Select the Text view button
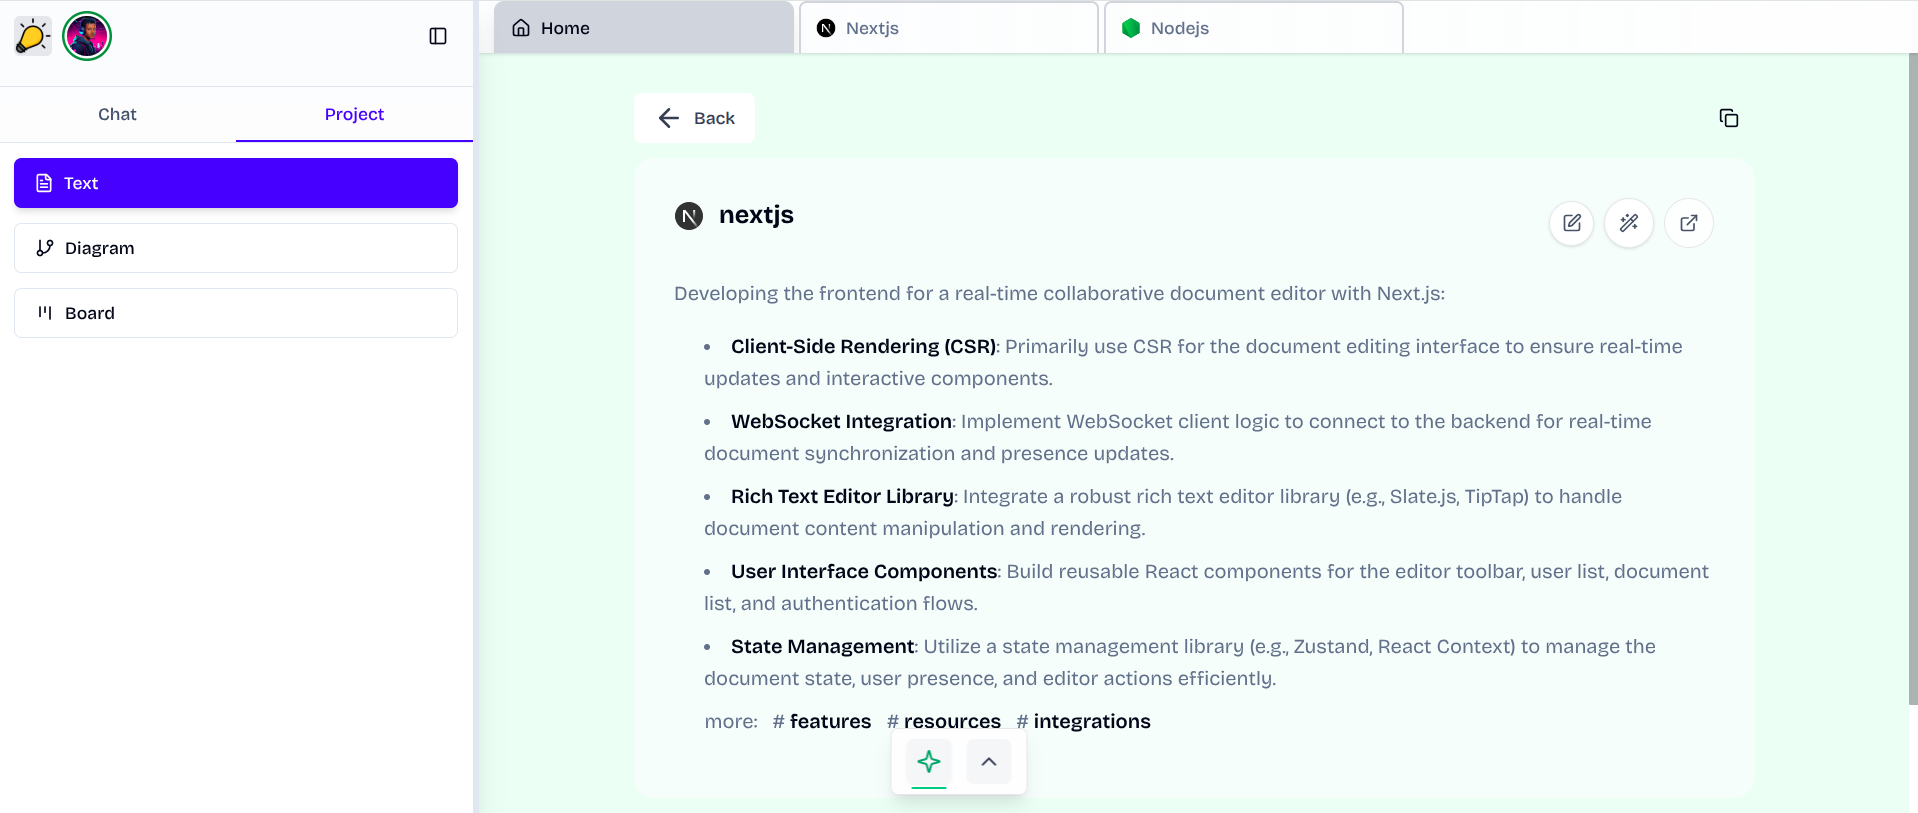Screen dimensions: 1918x813 (236, 183)
